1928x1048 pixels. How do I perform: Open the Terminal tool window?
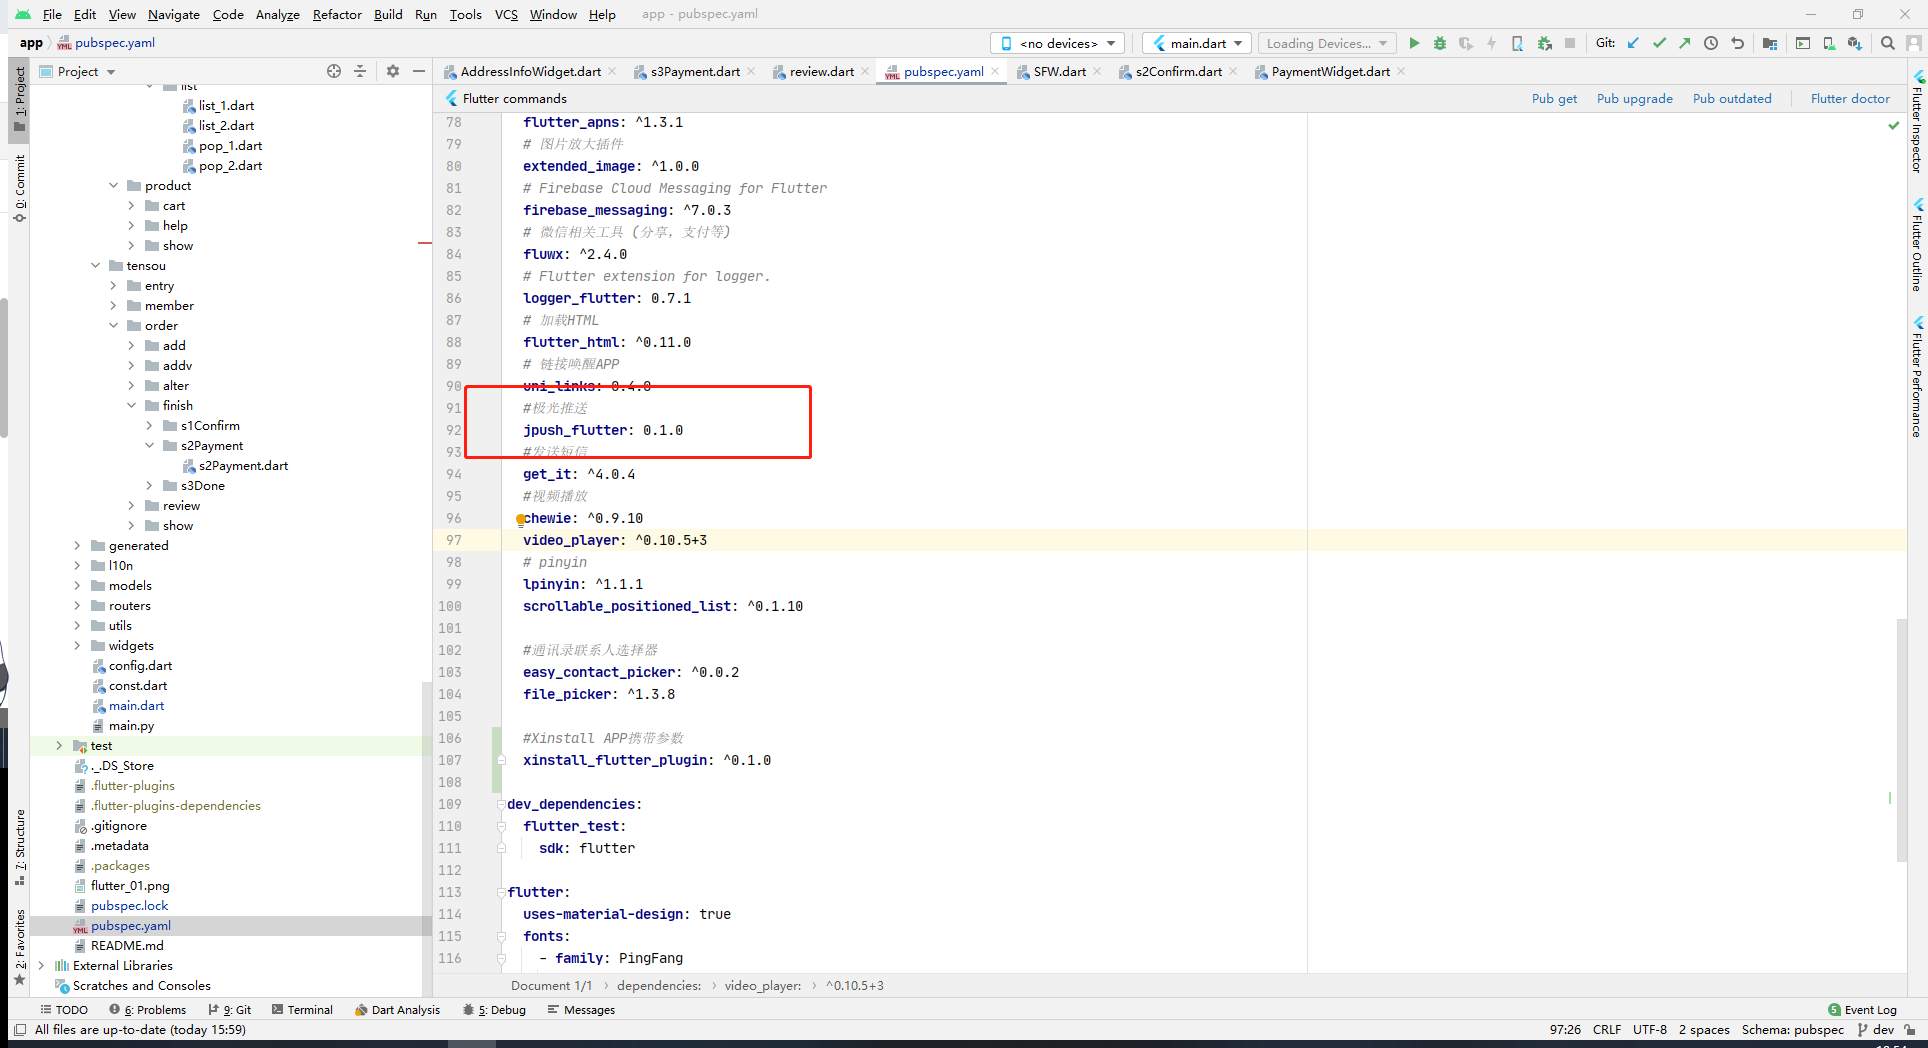[x=302, y=1010]
